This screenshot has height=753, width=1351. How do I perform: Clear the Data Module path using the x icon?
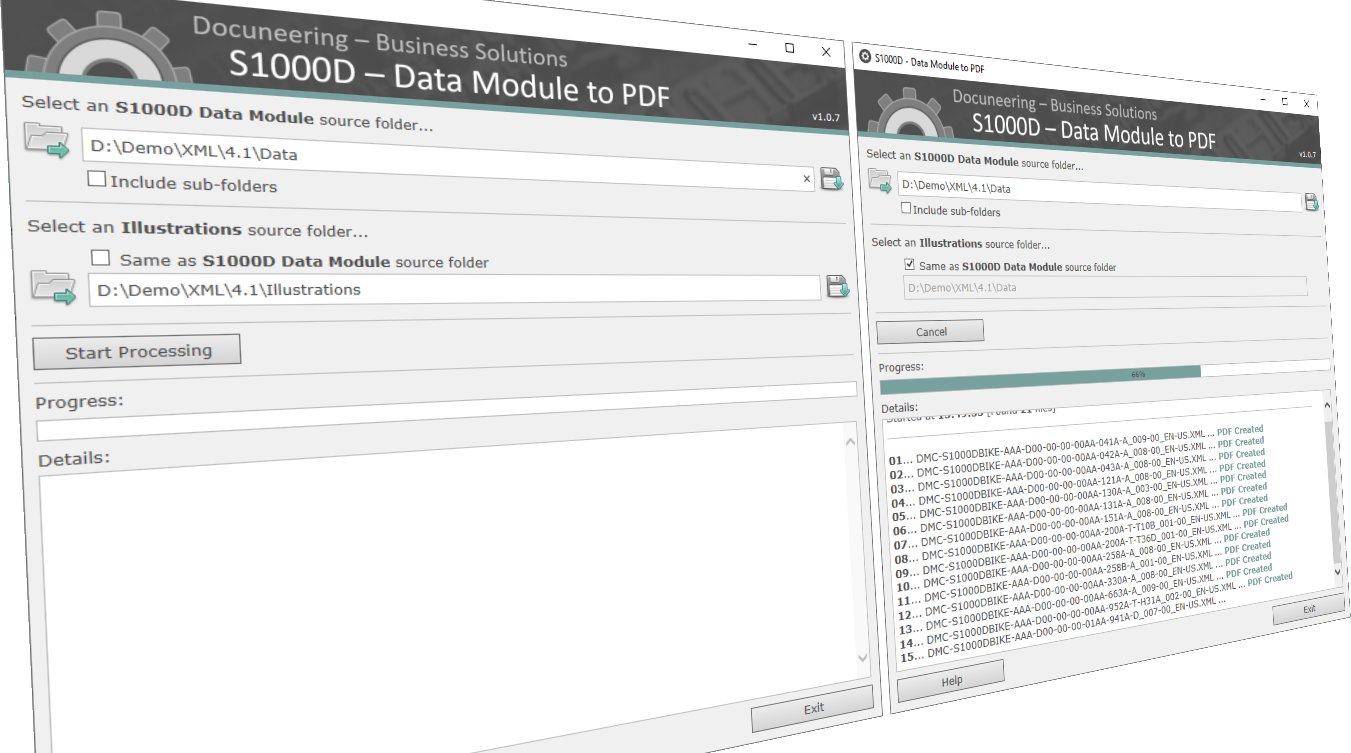coord(806,178)
